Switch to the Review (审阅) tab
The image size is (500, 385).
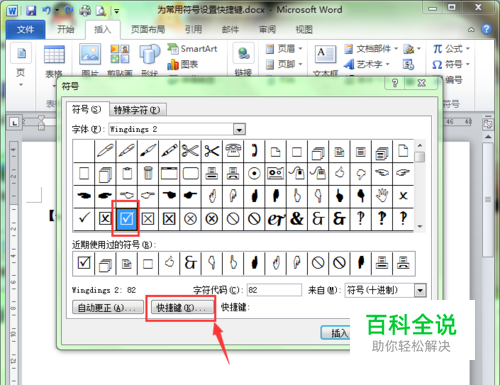click(x=267, y=30)
